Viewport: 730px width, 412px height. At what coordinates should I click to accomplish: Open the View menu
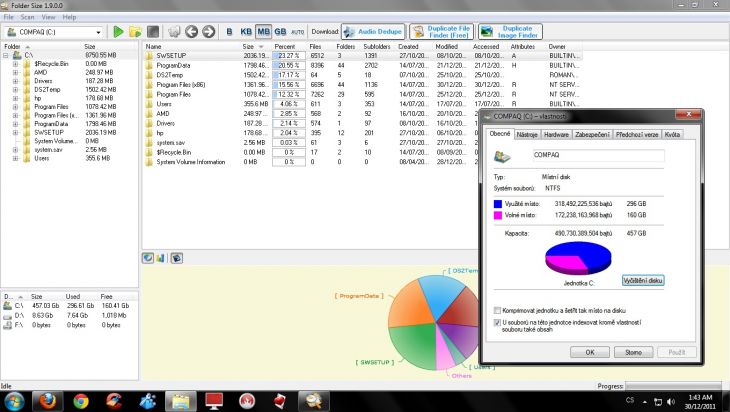(x=48, y=17)
